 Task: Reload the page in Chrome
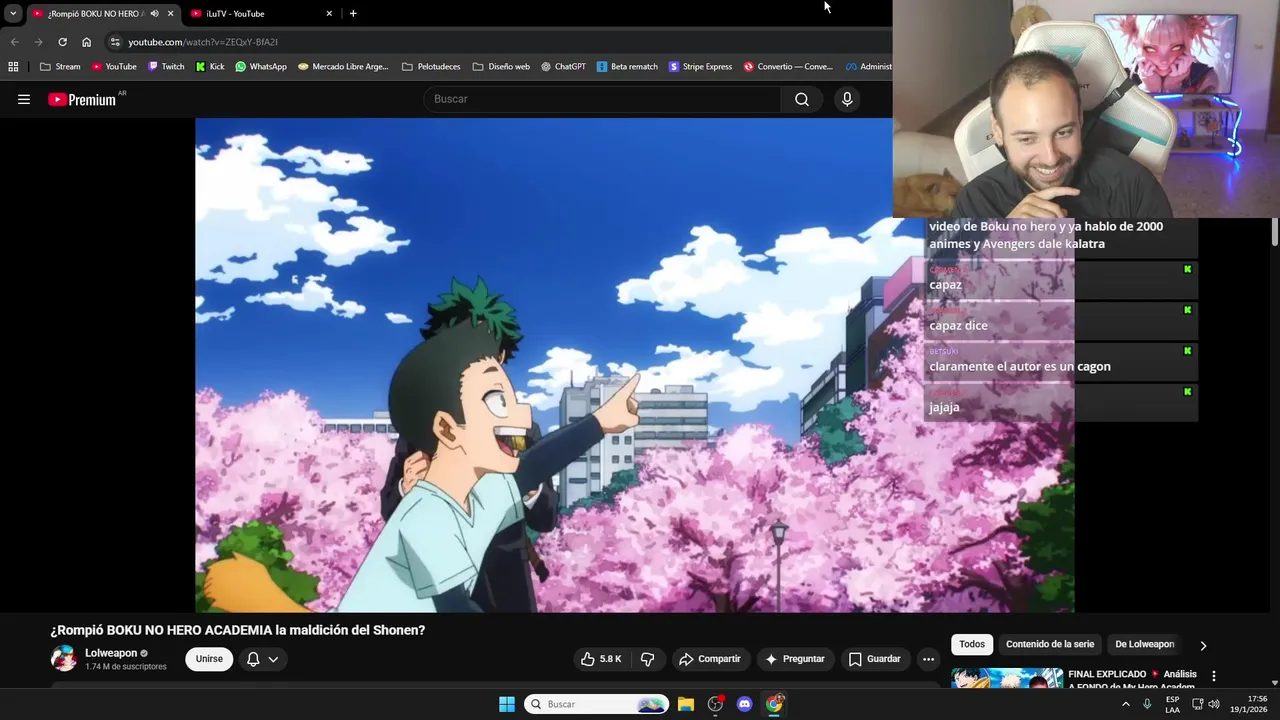pos(62,42)
